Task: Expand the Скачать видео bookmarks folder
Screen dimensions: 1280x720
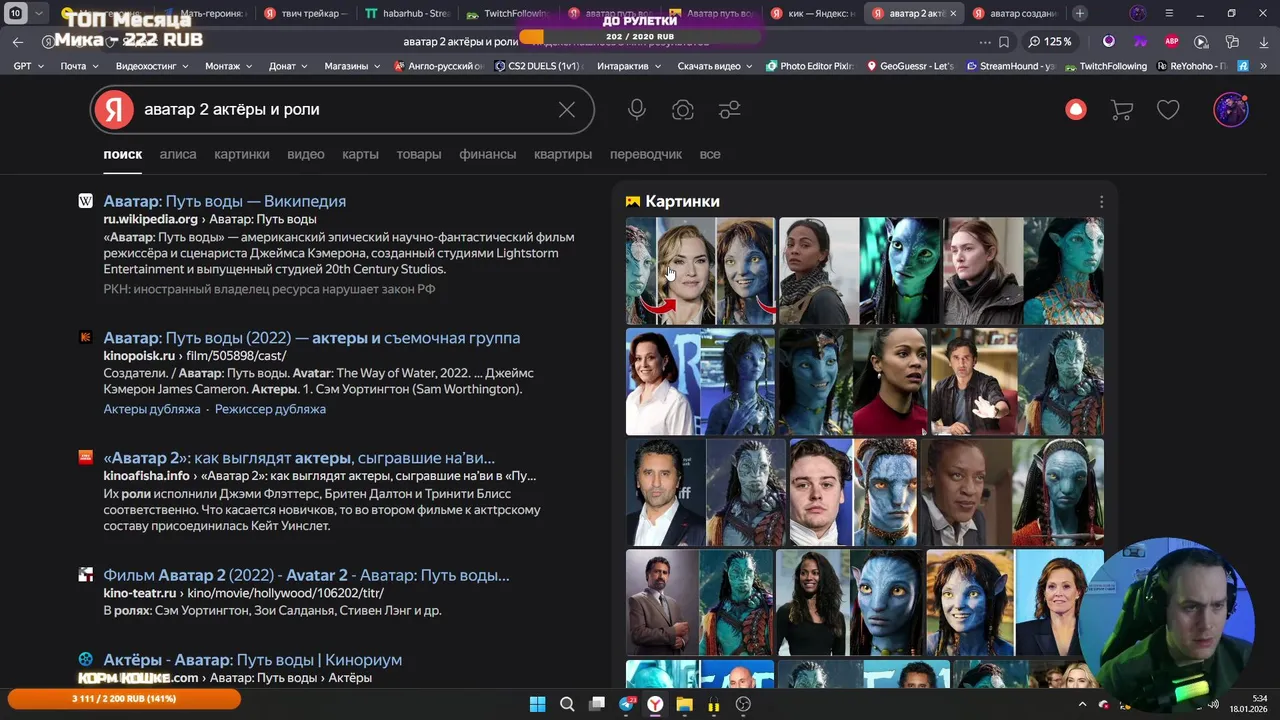Action: click(715, 66)
